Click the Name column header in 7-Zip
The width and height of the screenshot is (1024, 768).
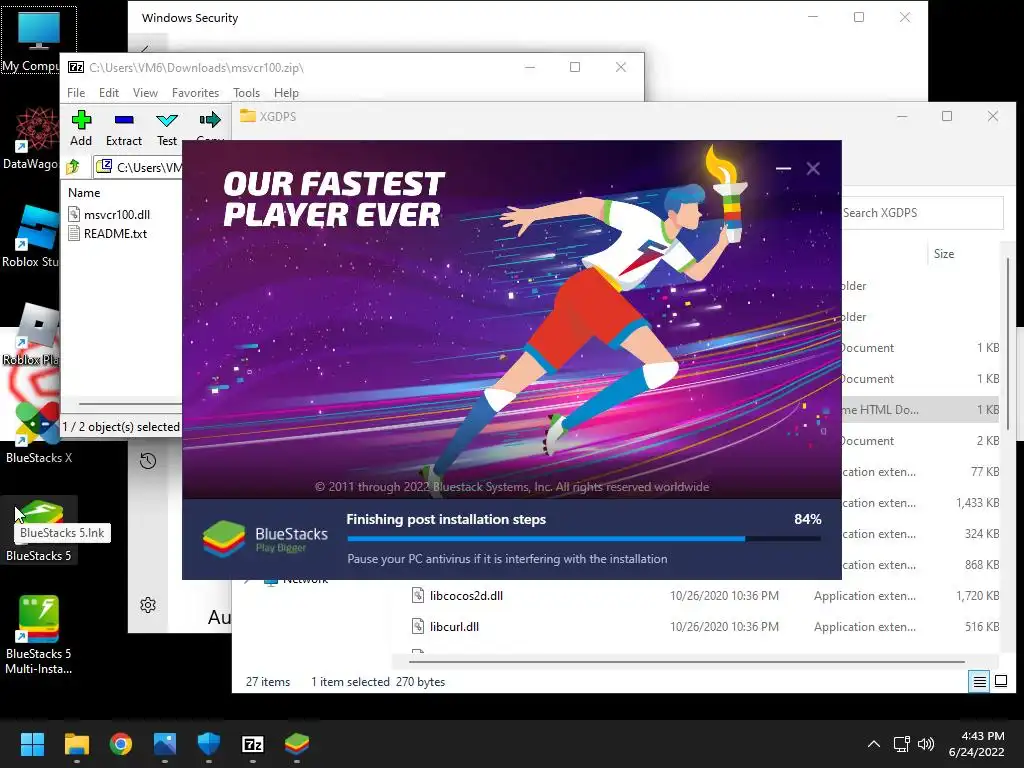(x=84, y=193)
